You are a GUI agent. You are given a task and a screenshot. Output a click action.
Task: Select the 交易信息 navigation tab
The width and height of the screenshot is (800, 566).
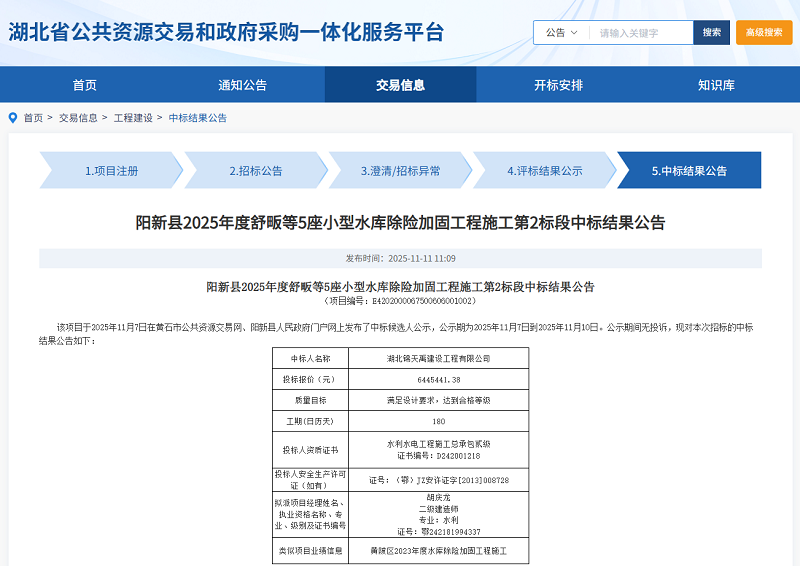tap(401, 85)
